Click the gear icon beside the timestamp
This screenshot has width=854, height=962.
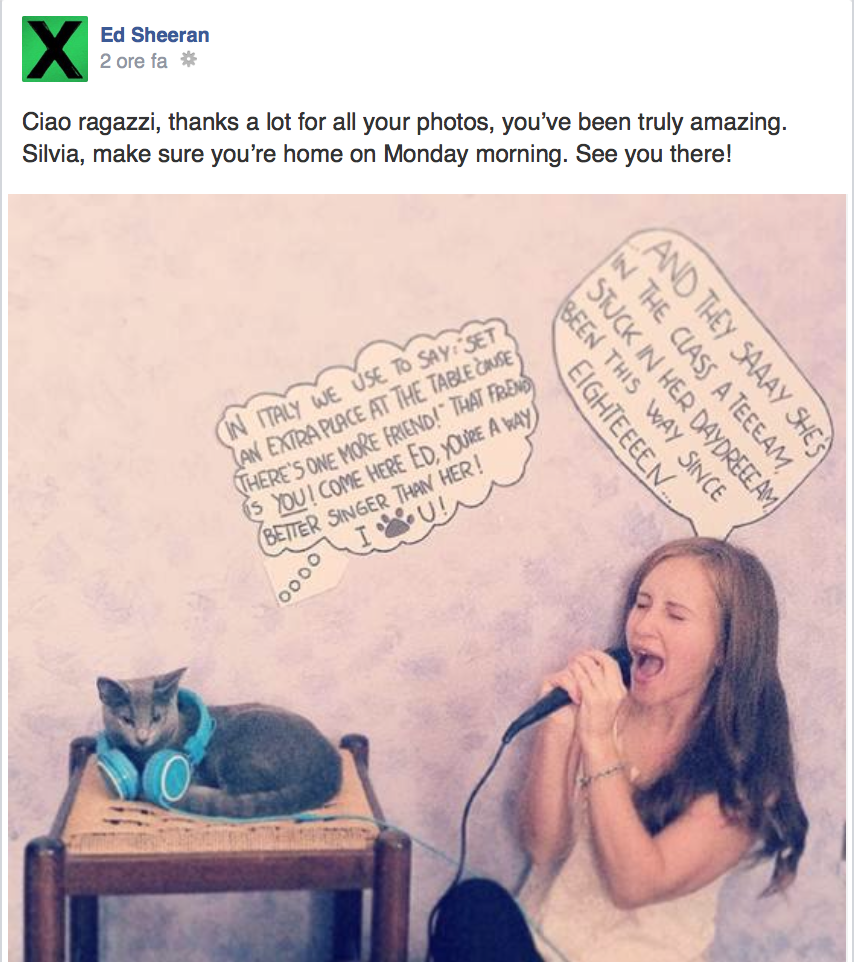(188, 60)
